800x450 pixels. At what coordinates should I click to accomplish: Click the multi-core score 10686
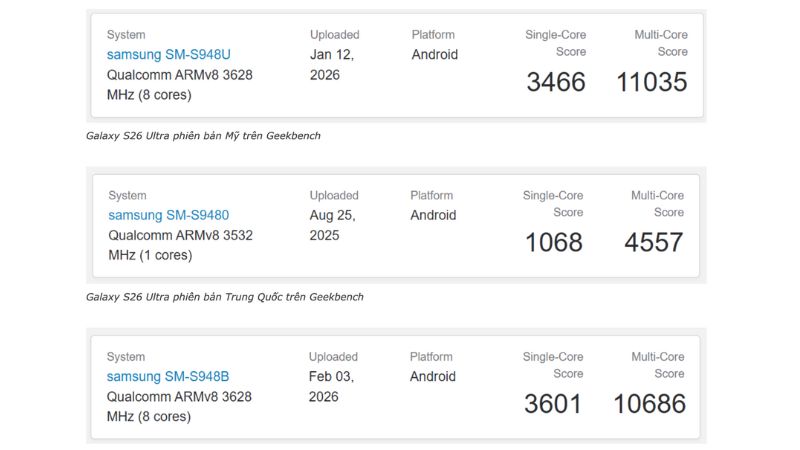649,404
